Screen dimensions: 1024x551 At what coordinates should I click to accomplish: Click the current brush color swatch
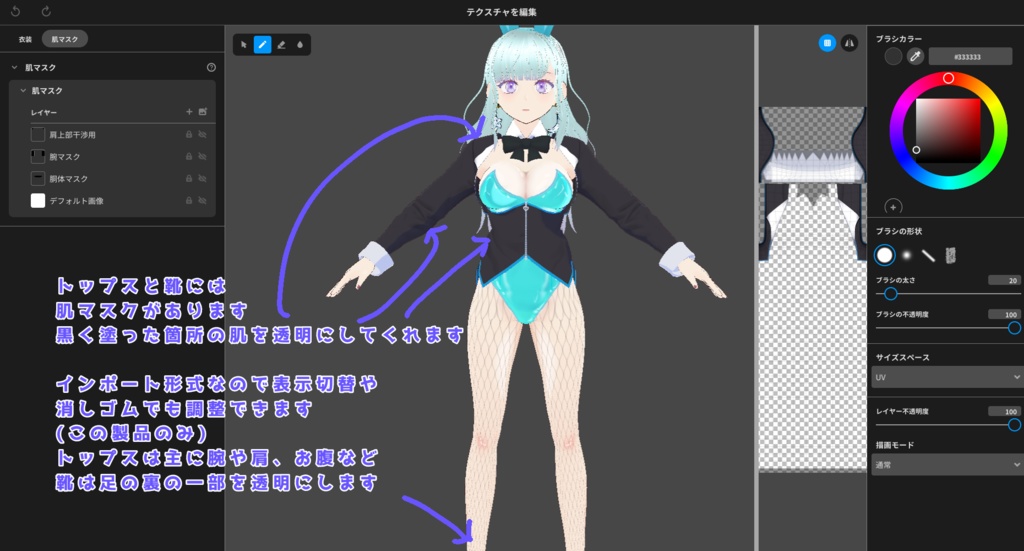pos(893,56)
